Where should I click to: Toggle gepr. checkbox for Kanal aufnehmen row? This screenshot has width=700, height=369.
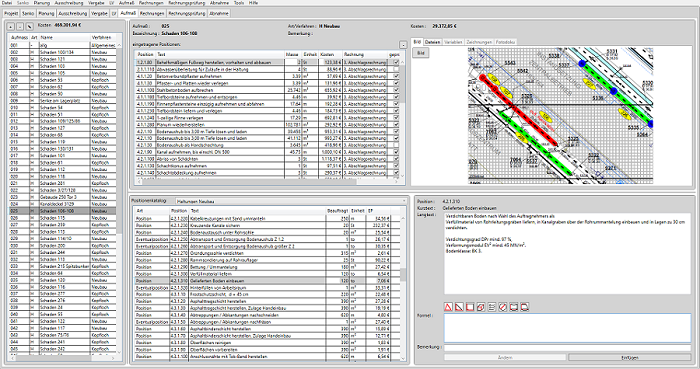(396, 152)
